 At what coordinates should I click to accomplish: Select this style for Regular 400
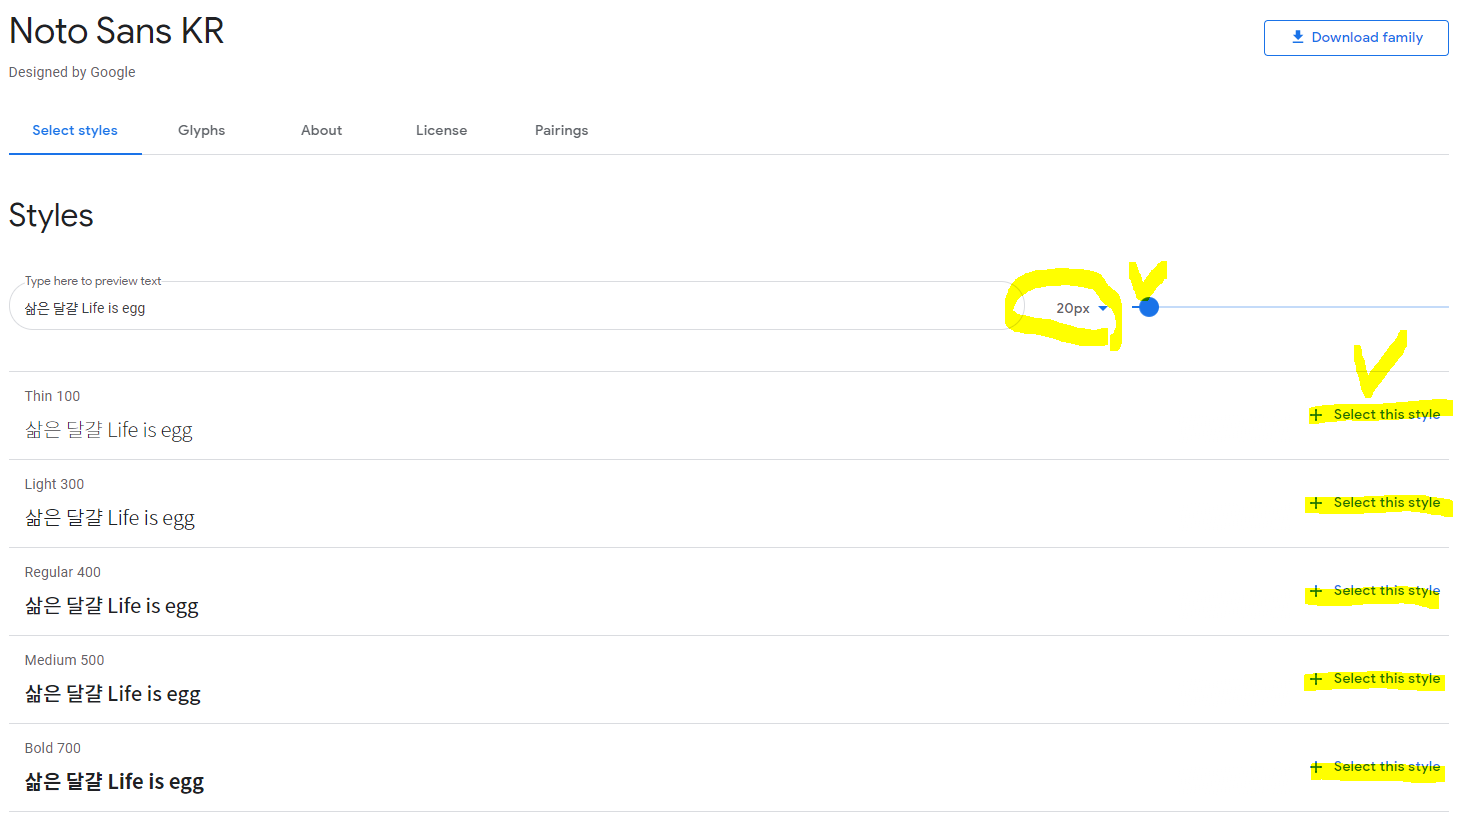click(1376, 590)
